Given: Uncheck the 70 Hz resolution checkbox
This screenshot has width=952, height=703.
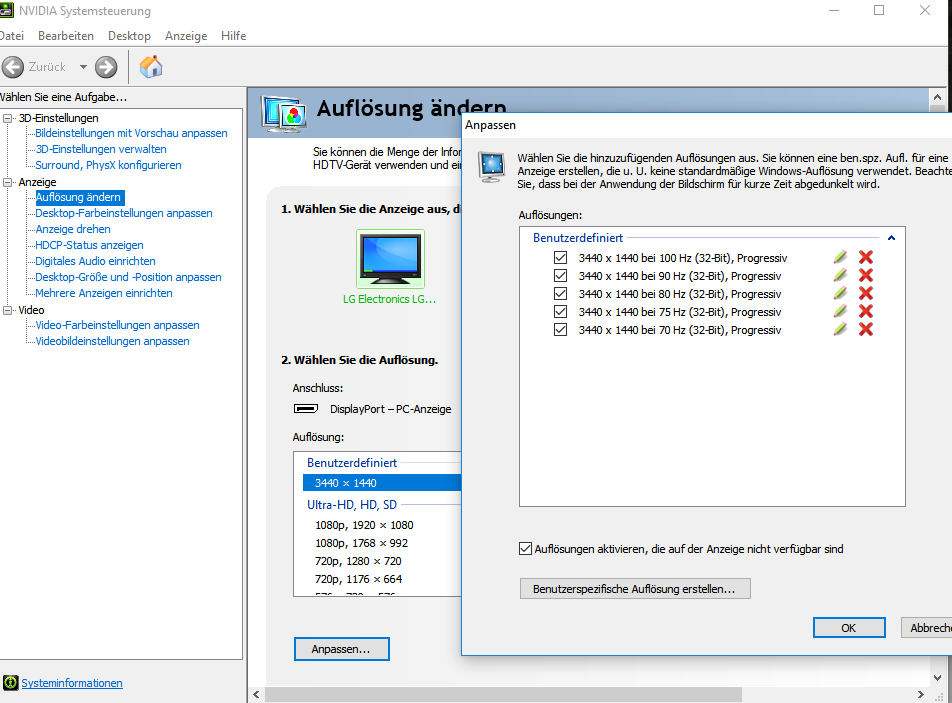Looking at the screenshot, I should coord(560,330).
